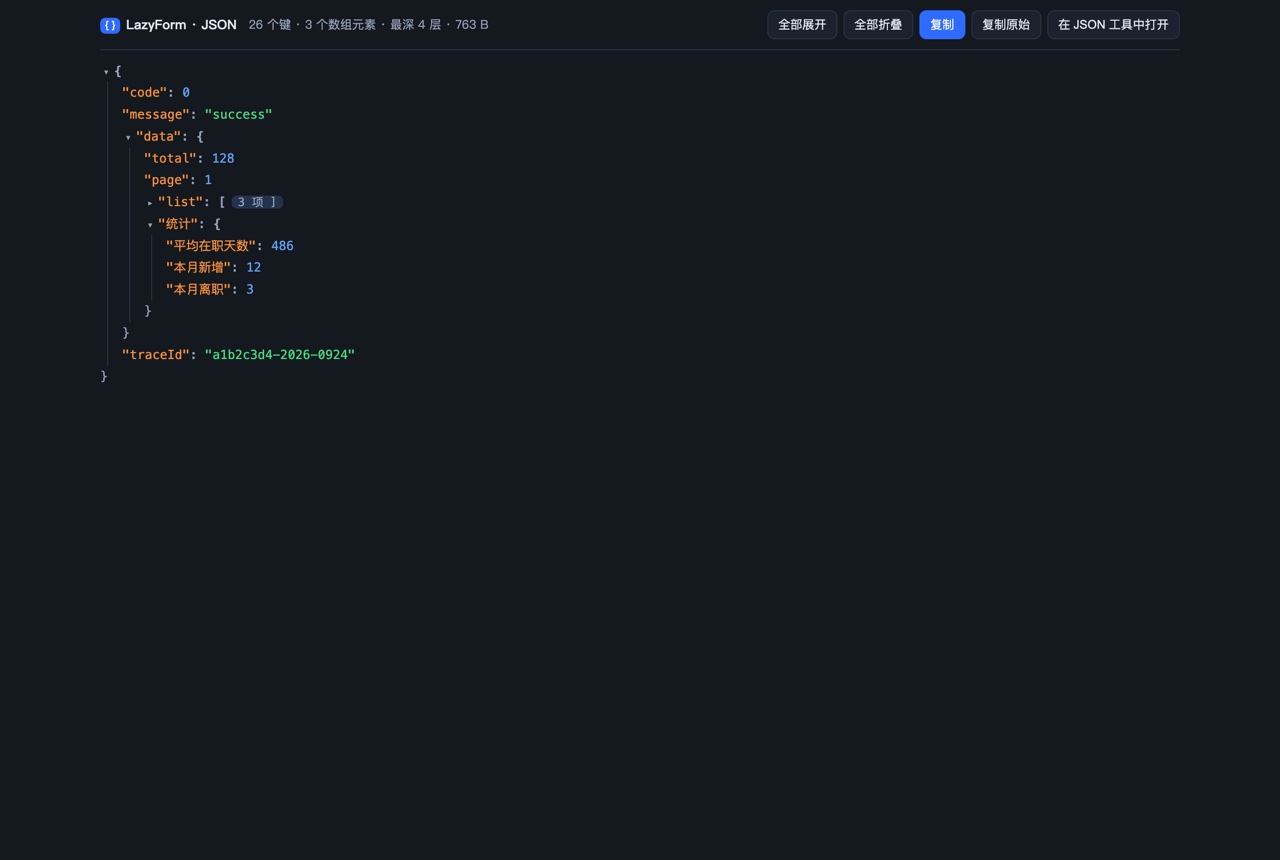This screenshot has width=1280, height=860.
Task: Expand all JSON nodes with 全部展开
Action: point(802,25)
